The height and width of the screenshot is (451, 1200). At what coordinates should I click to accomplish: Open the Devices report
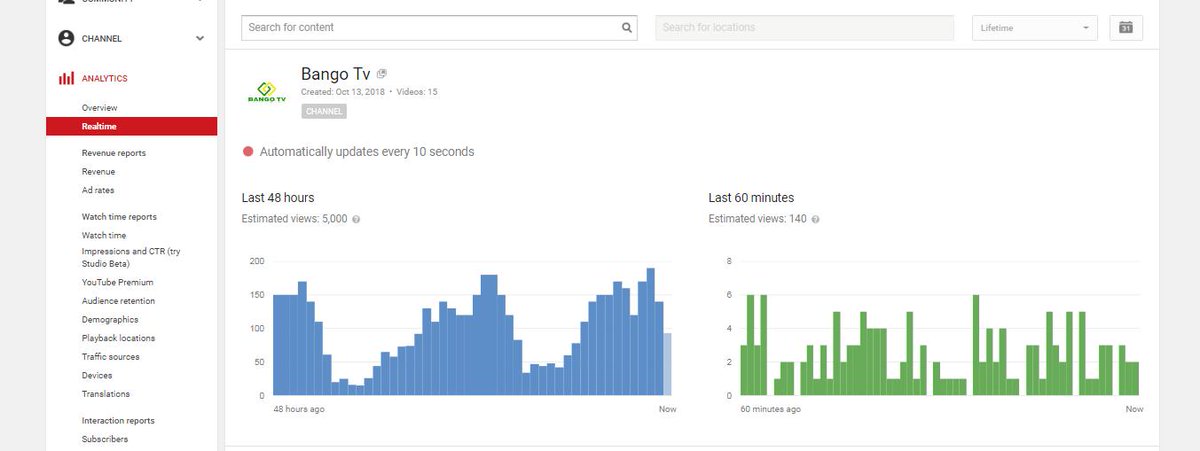[x=97, y=375]
